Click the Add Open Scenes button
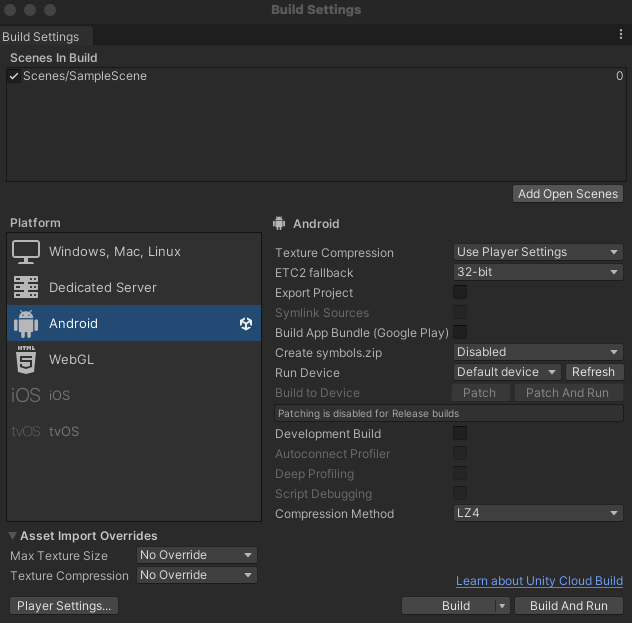The width and height of the screenshot is (632, 623). click(x=568, y=194)
